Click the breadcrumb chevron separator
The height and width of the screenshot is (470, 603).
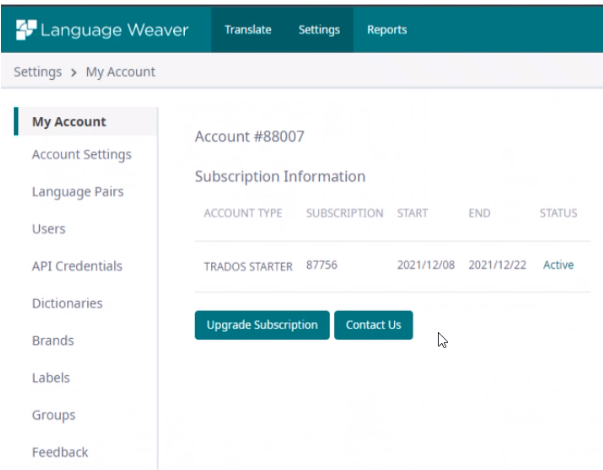pyautogui.click(x=73, y=72)
